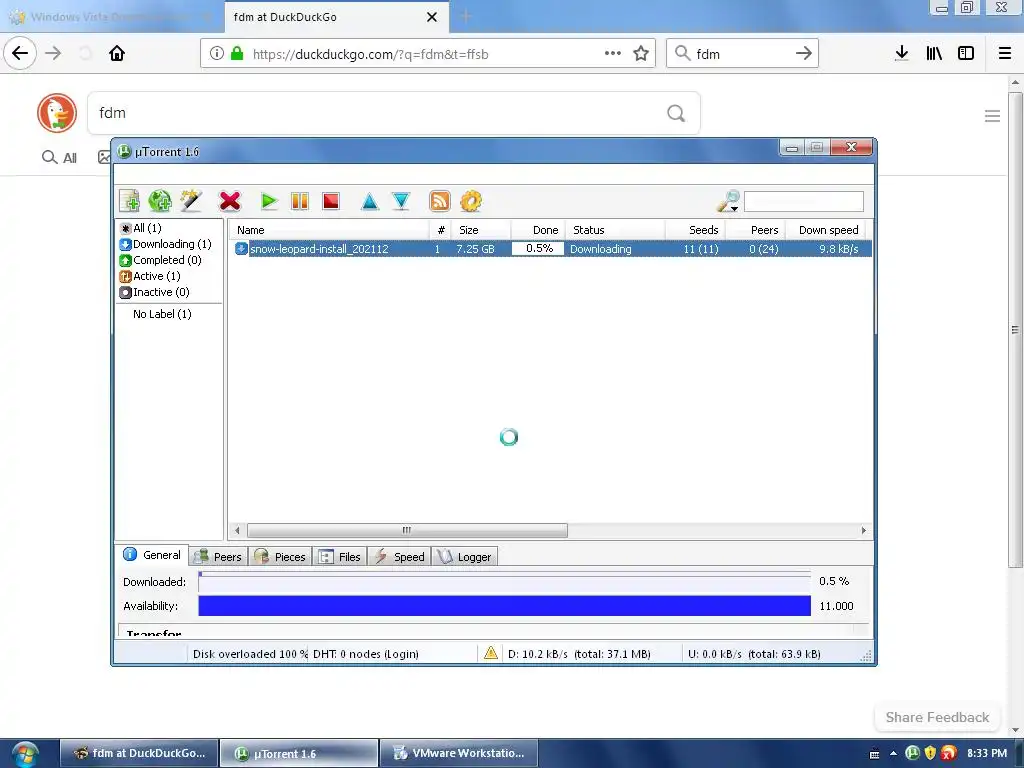Image resolution: width=1024 pixels, height=768 pixels.
Task: Sort by the Down speed column header
Action: pyautogui.click(x=826, y=230)
